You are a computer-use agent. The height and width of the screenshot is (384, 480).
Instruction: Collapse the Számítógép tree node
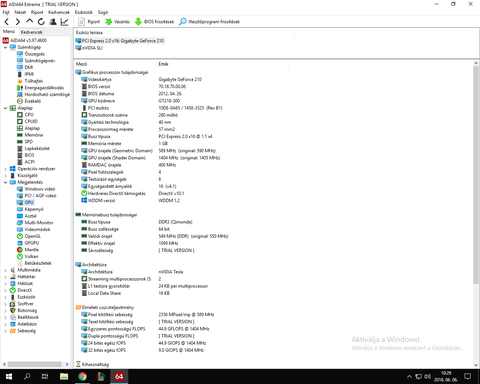5,47
